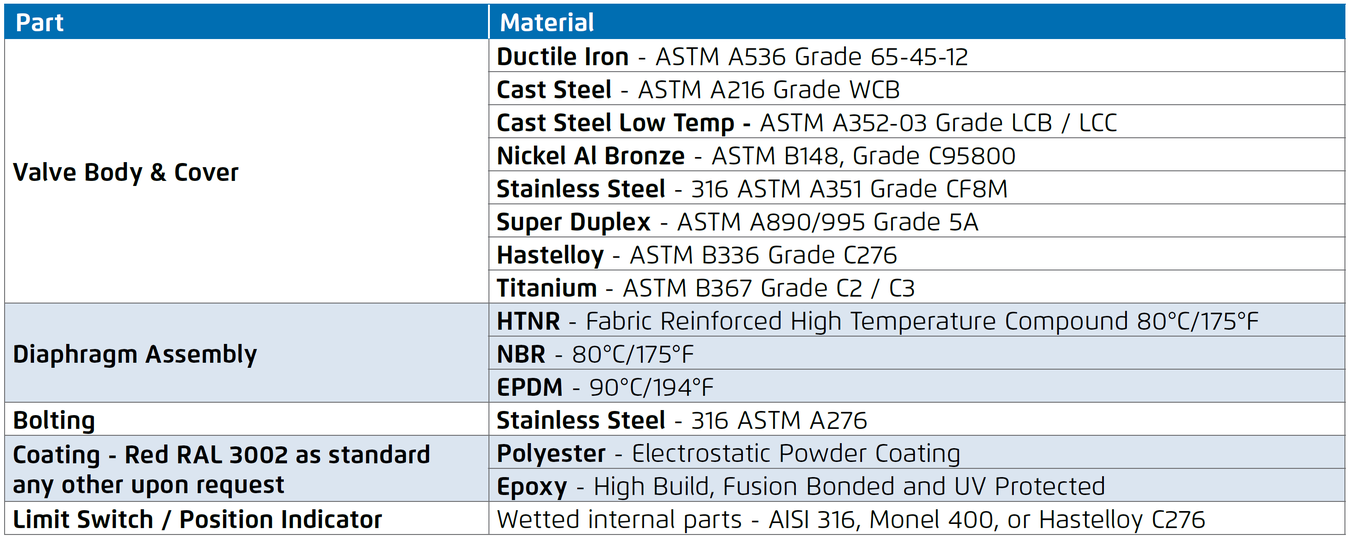Select the Super Duplex material row
This screenshot has width=1350, height=540.
737,222
